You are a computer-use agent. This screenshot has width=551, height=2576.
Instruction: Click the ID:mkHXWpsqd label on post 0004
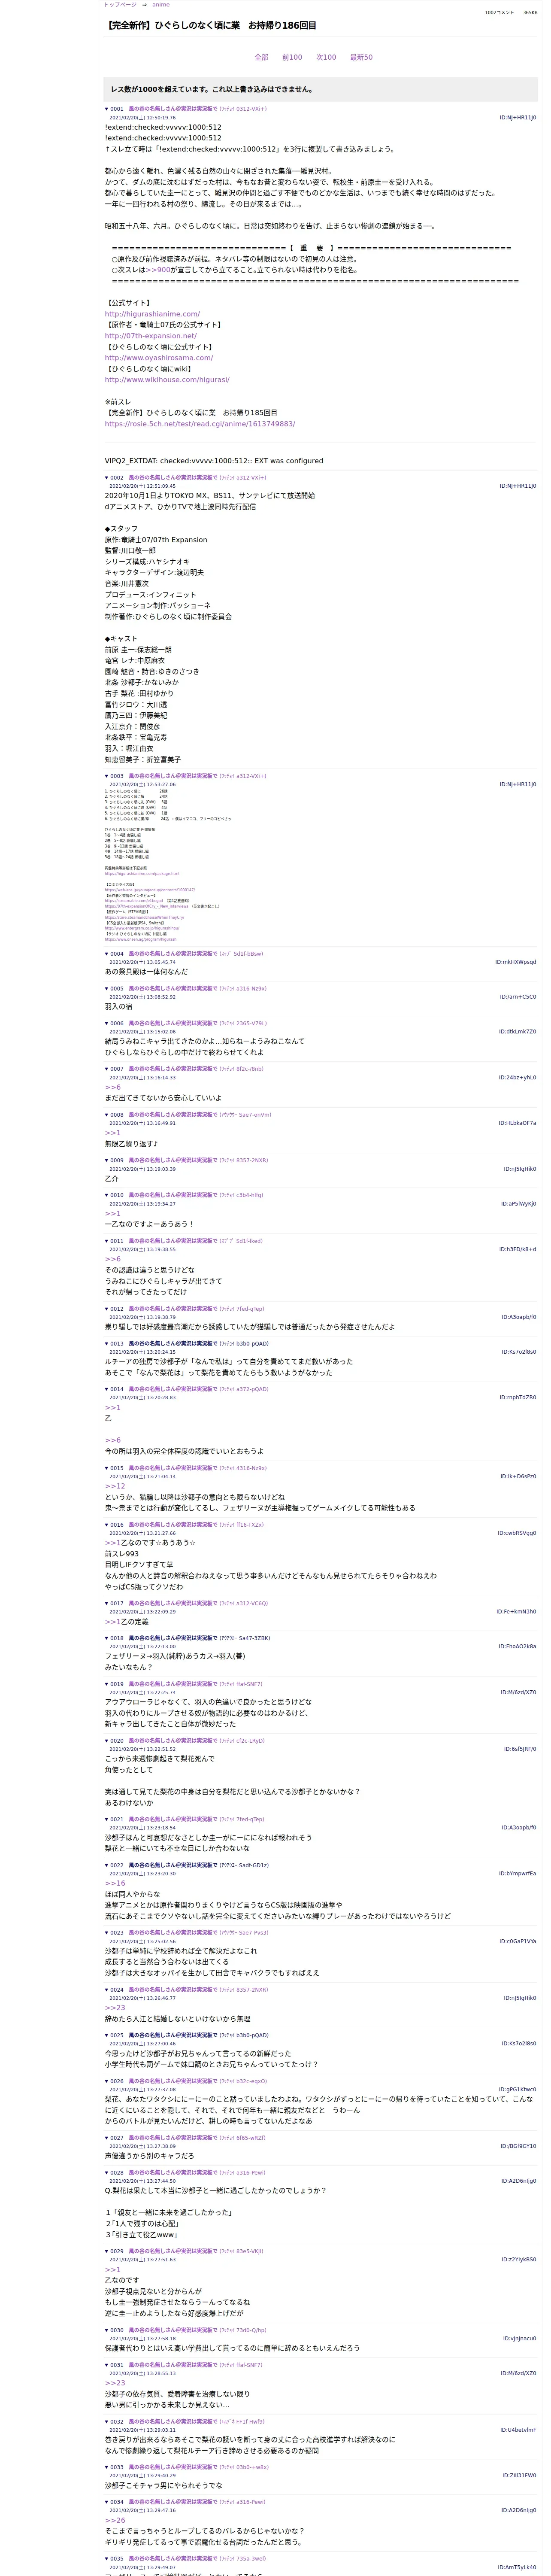(515, 963)
